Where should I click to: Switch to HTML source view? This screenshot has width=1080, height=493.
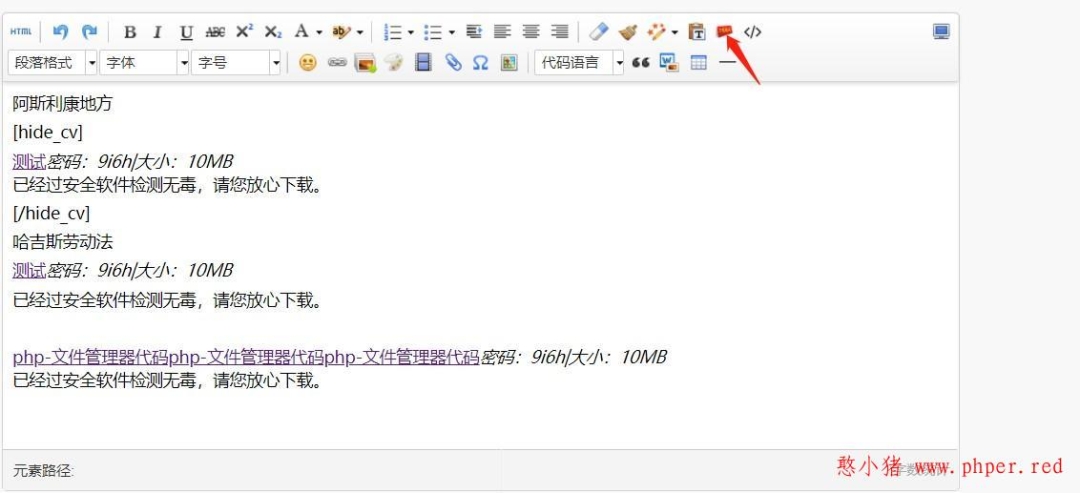pyautogui.click(x=21, y=32)
